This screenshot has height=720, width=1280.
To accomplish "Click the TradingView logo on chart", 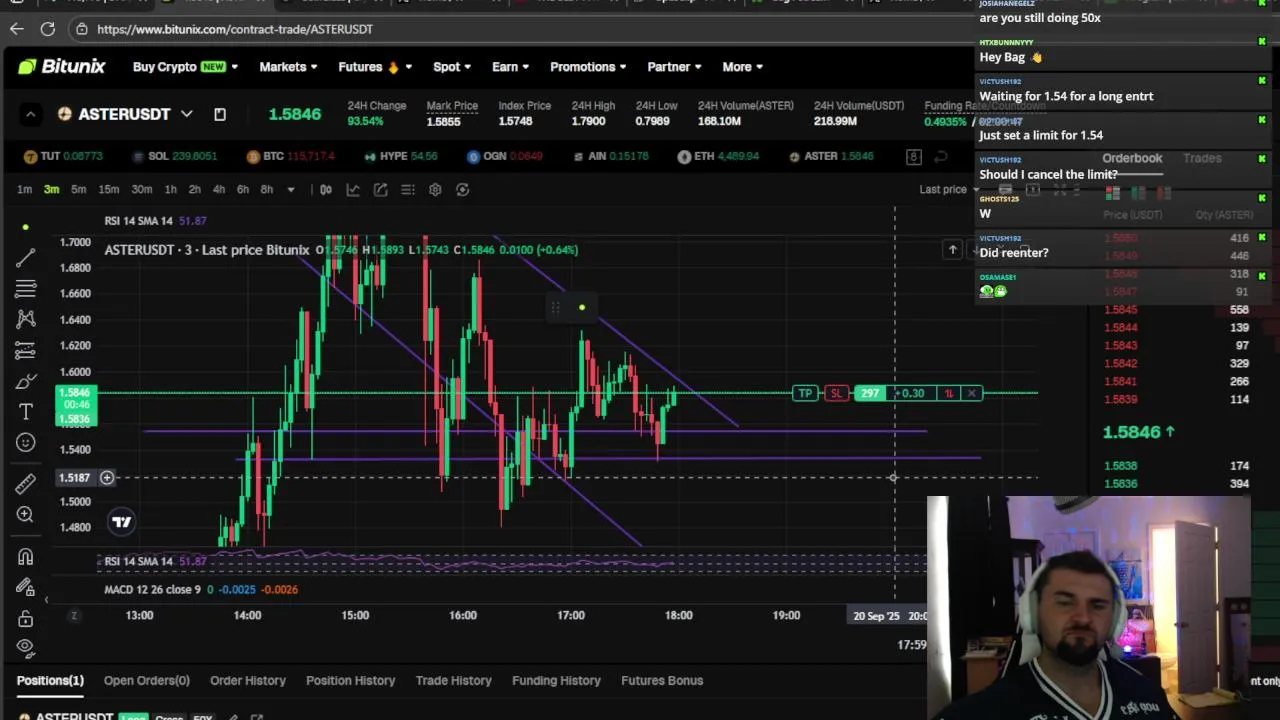I will pyautogui.click(x=121, y=521).
